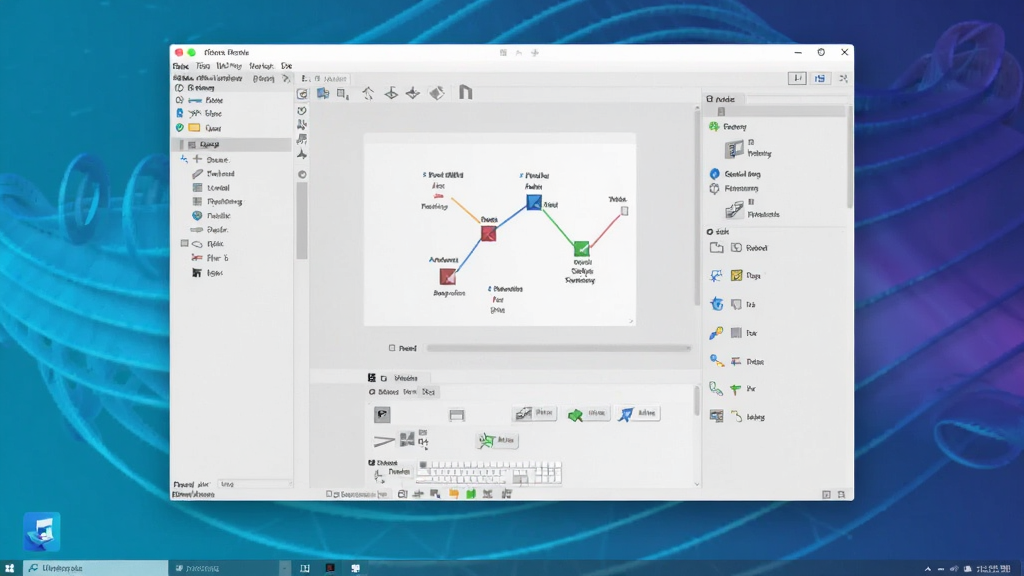The height and width of the screenshot is (576, 1024).
Task: Tick the checkbox in the left tree
Action: [x=184, y=244]
